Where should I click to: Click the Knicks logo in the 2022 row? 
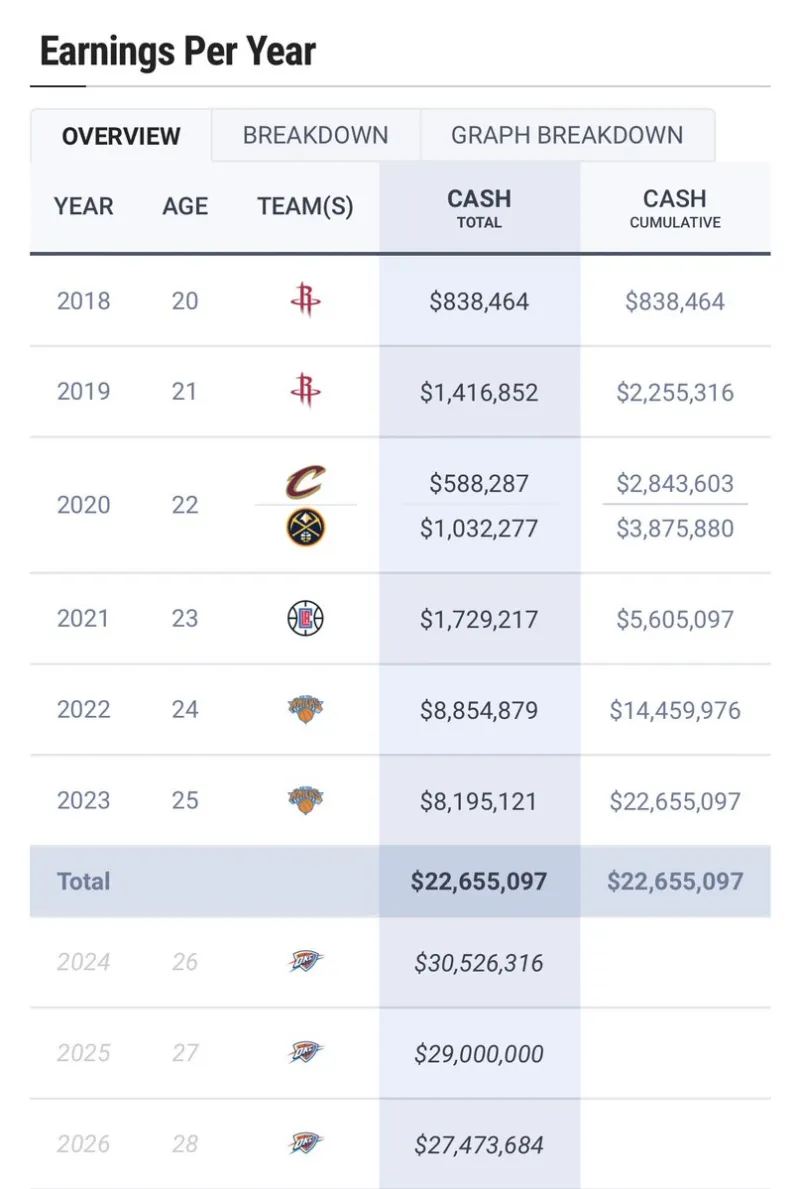(x=306, y=708)
